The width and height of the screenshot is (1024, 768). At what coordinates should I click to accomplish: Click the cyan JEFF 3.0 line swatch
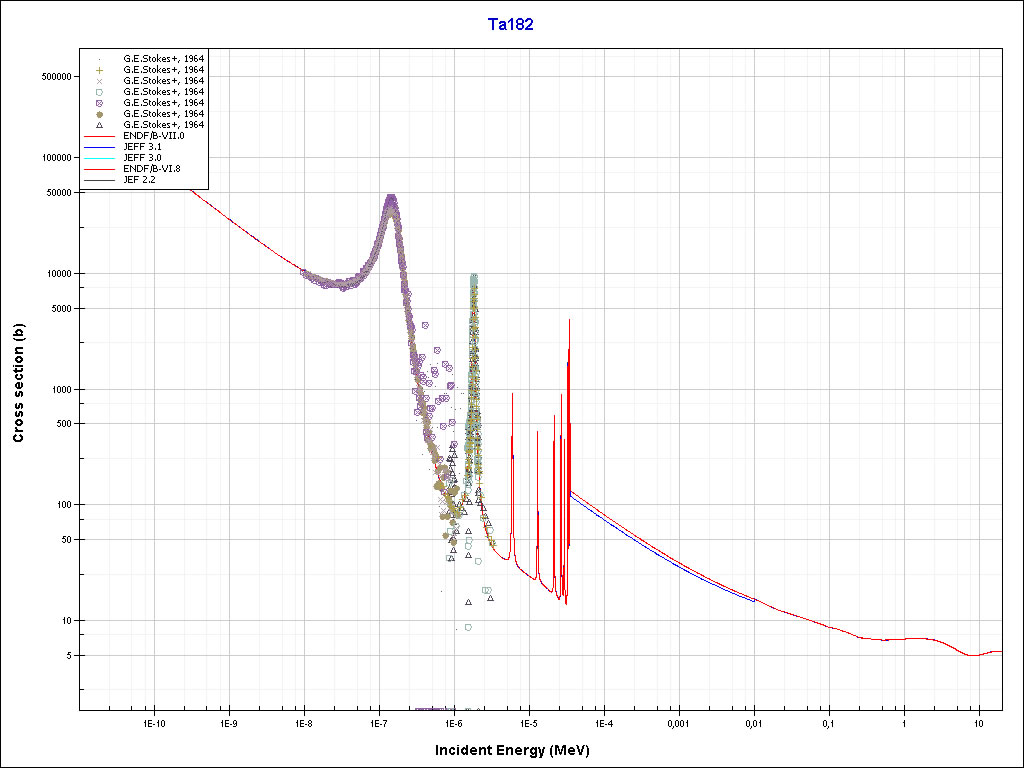click(x=99, y=158)
